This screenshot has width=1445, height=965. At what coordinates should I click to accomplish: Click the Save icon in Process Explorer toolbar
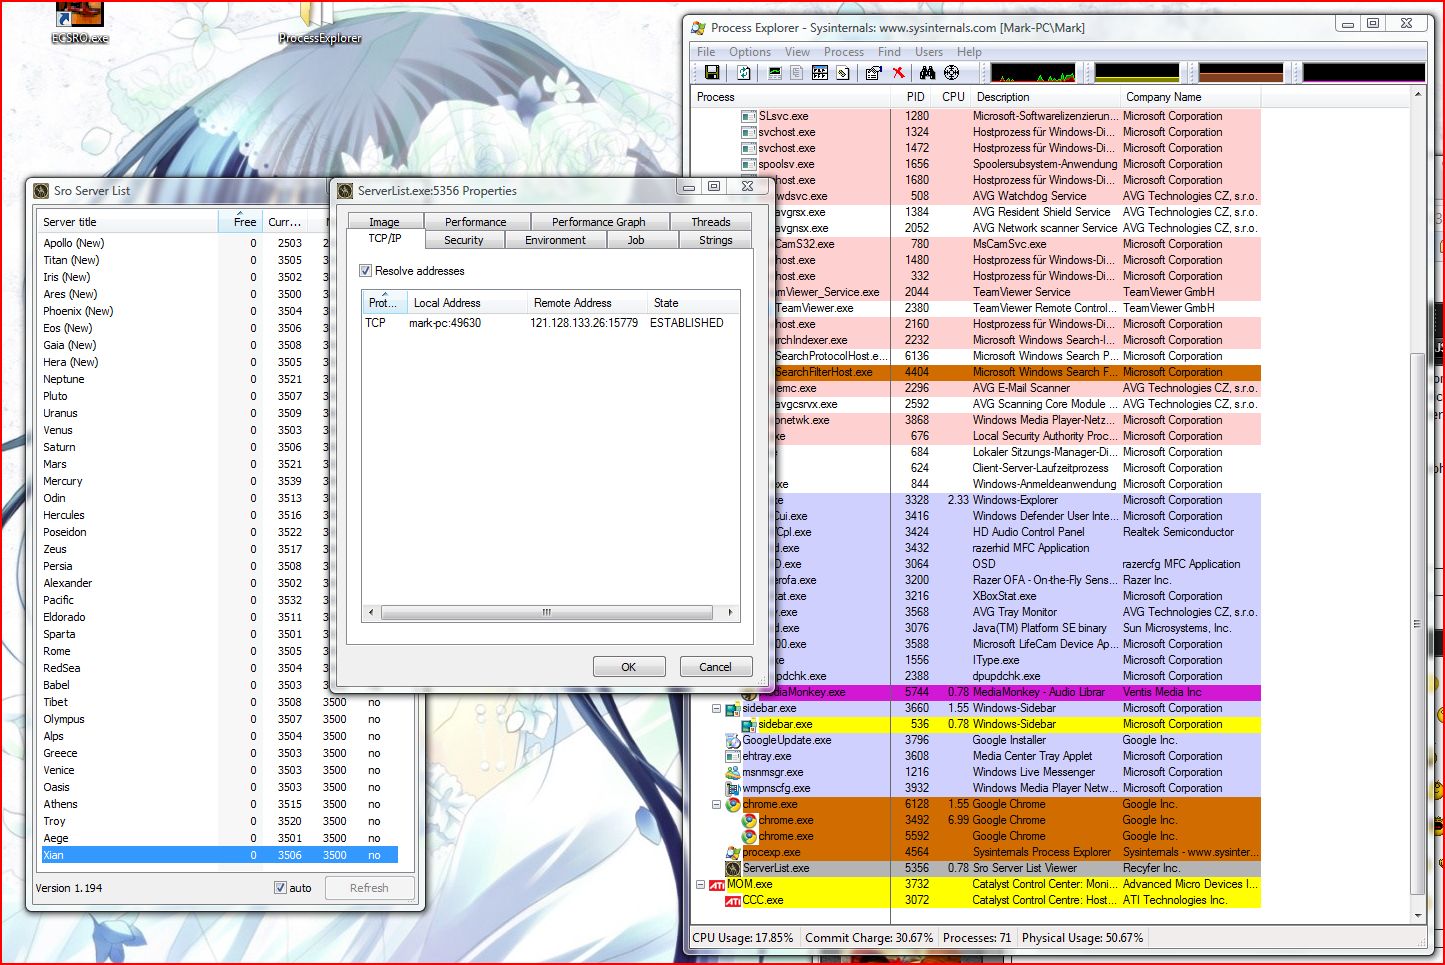coord(712,73)
